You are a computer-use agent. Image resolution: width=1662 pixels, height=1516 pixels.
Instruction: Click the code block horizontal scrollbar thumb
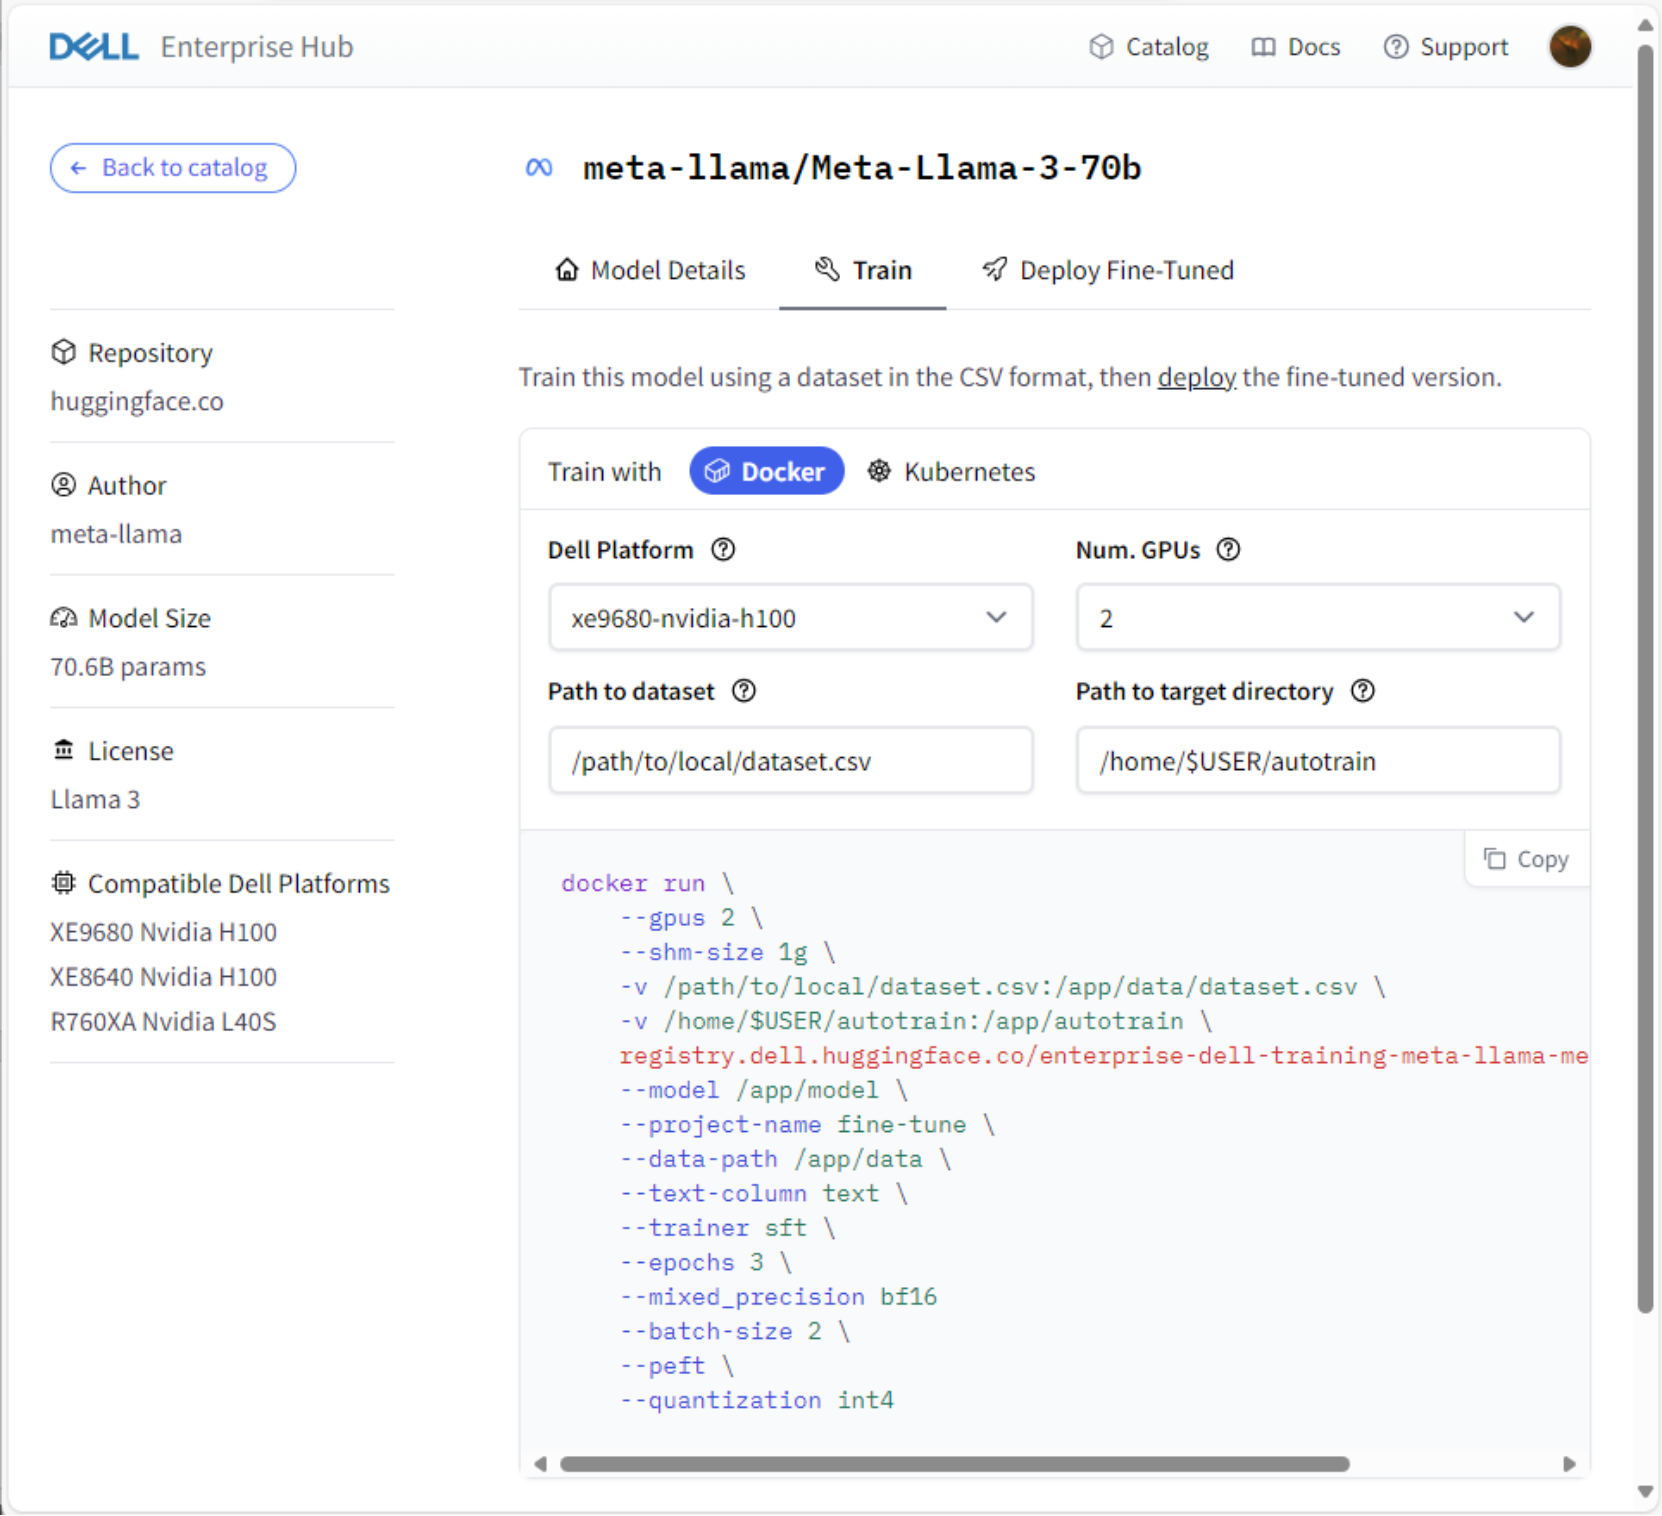pyautogui.click(x=955, y=1464)
